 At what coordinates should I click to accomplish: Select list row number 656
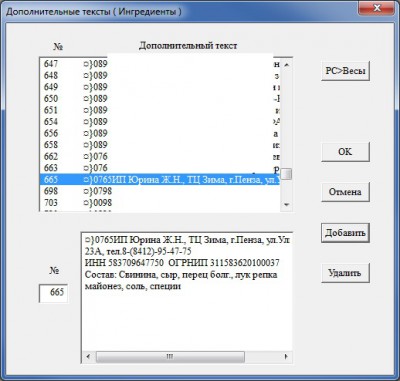point(160,133)
